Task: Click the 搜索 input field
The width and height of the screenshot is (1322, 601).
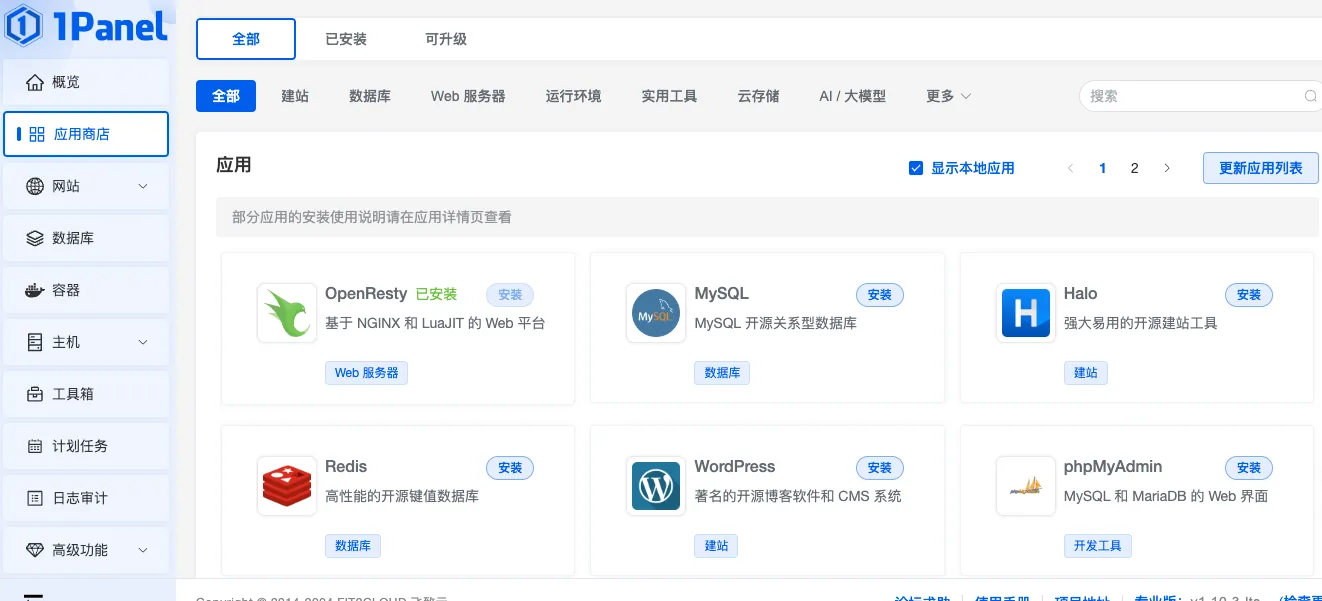Action: (x=1200, y=96)
